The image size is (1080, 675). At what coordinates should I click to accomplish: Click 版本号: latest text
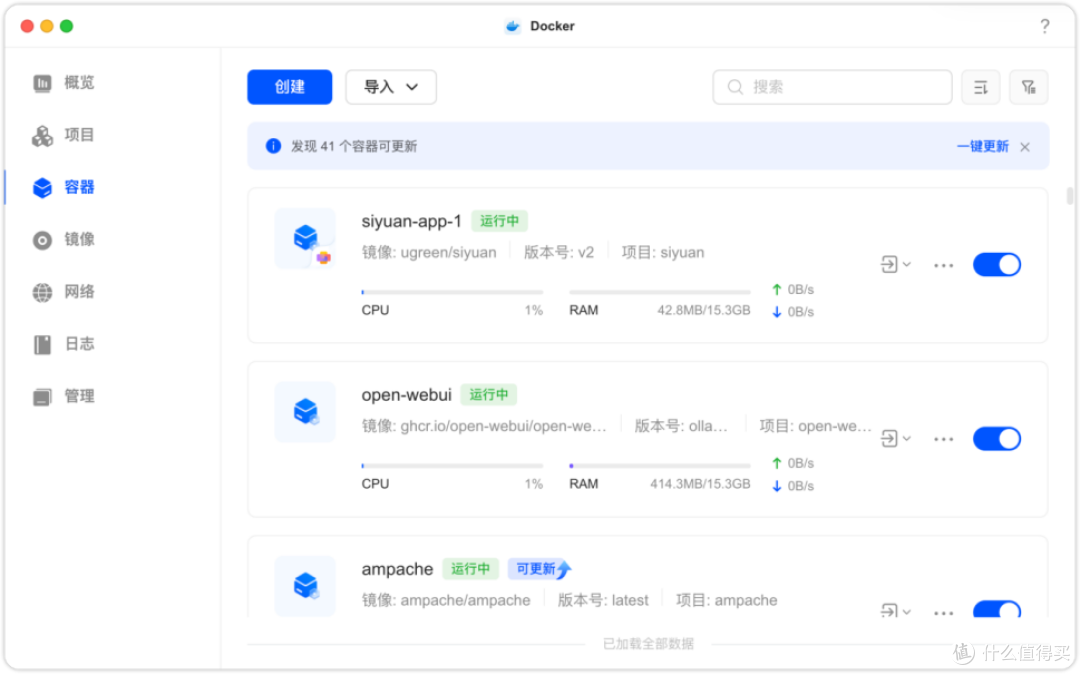pos(603,600)
